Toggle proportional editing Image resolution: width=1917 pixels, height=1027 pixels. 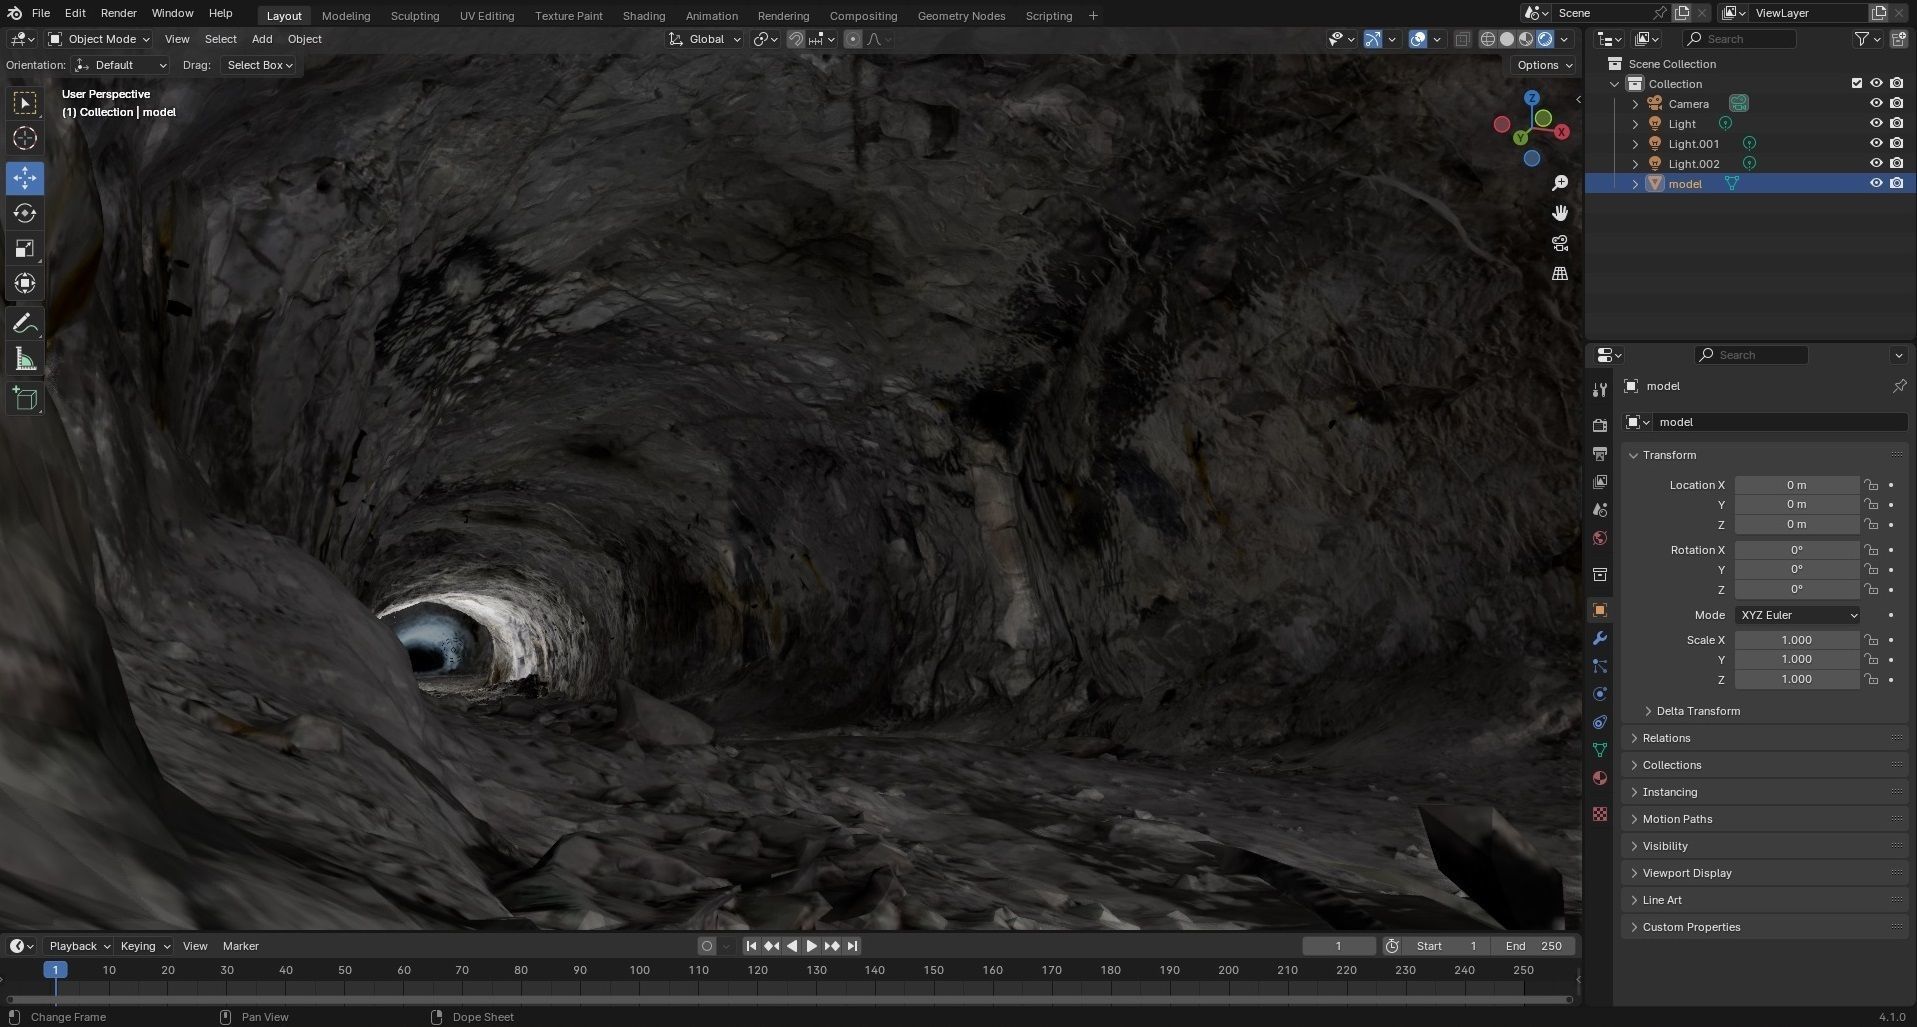pos(852,39)
